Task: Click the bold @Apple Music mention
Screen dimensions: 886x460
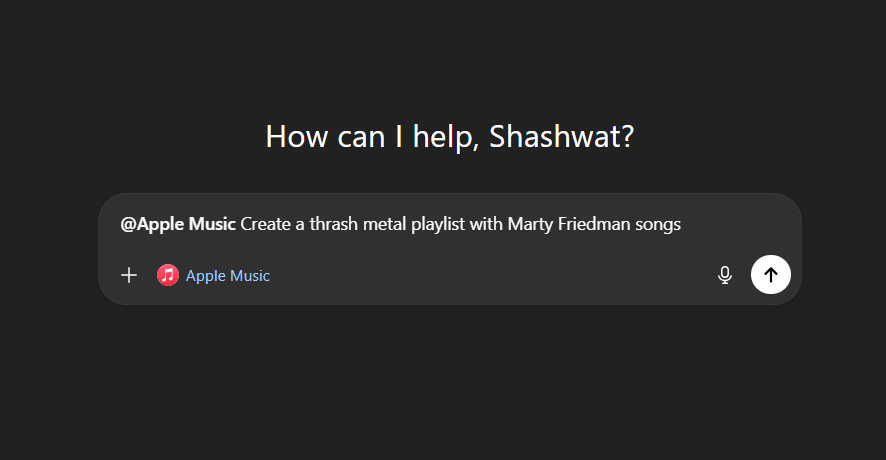Action: tap(178, 224)
